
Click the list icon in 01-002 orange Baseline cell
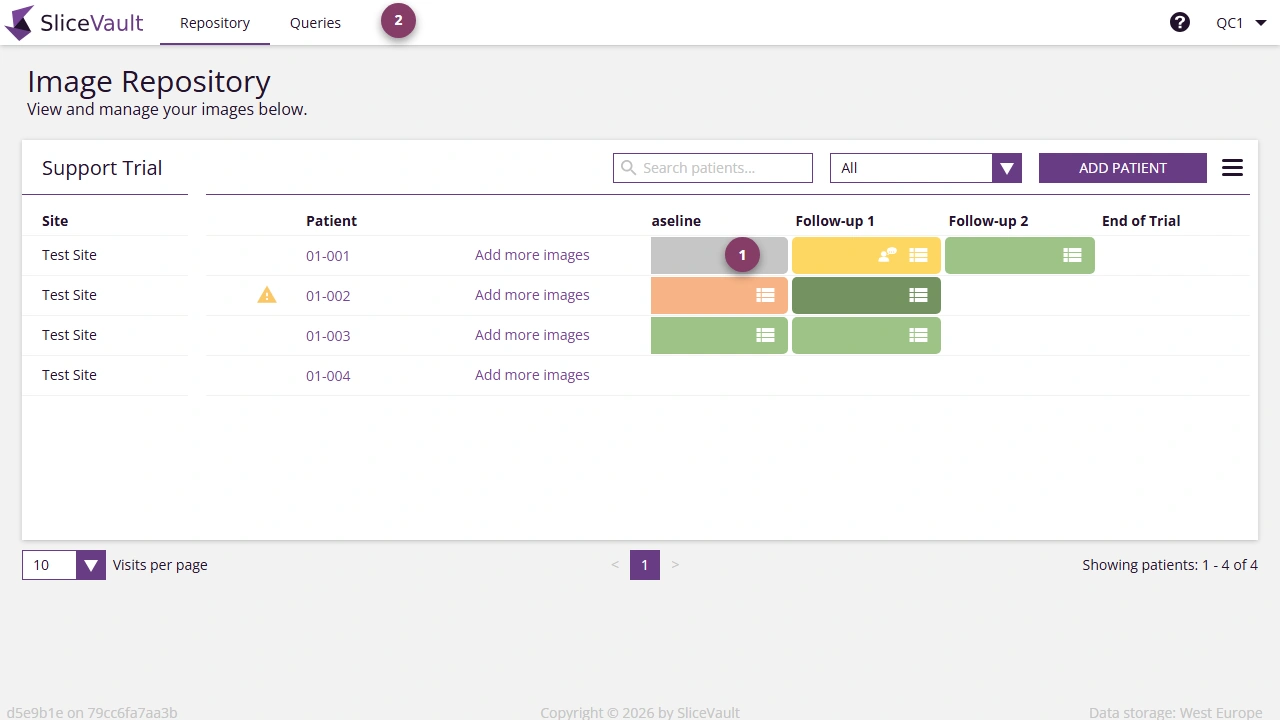pos(765,295)
